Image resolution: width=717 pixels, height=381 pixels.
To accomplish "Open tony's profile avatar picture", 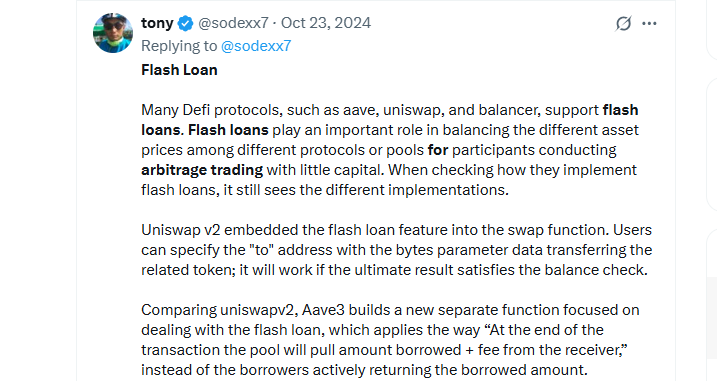I will click(113, 33).
